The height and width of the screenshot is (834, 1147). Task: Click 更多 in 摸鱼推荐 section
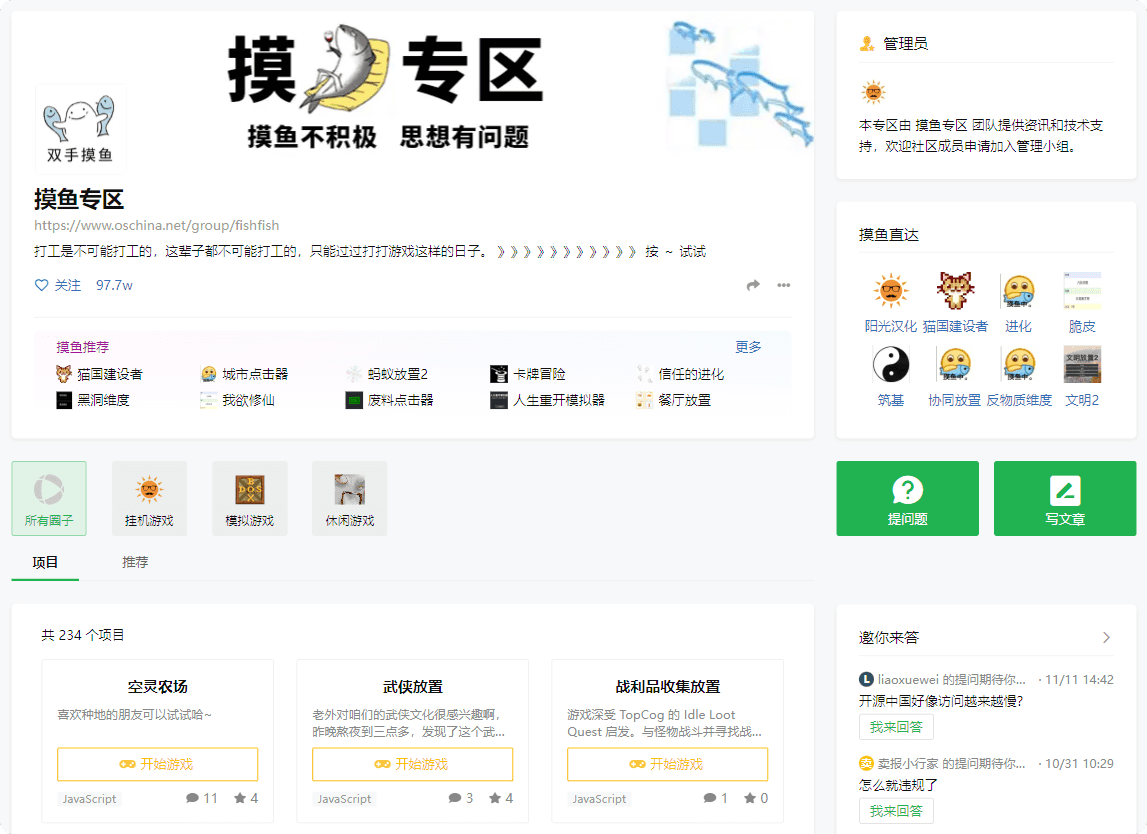[748, 347]
